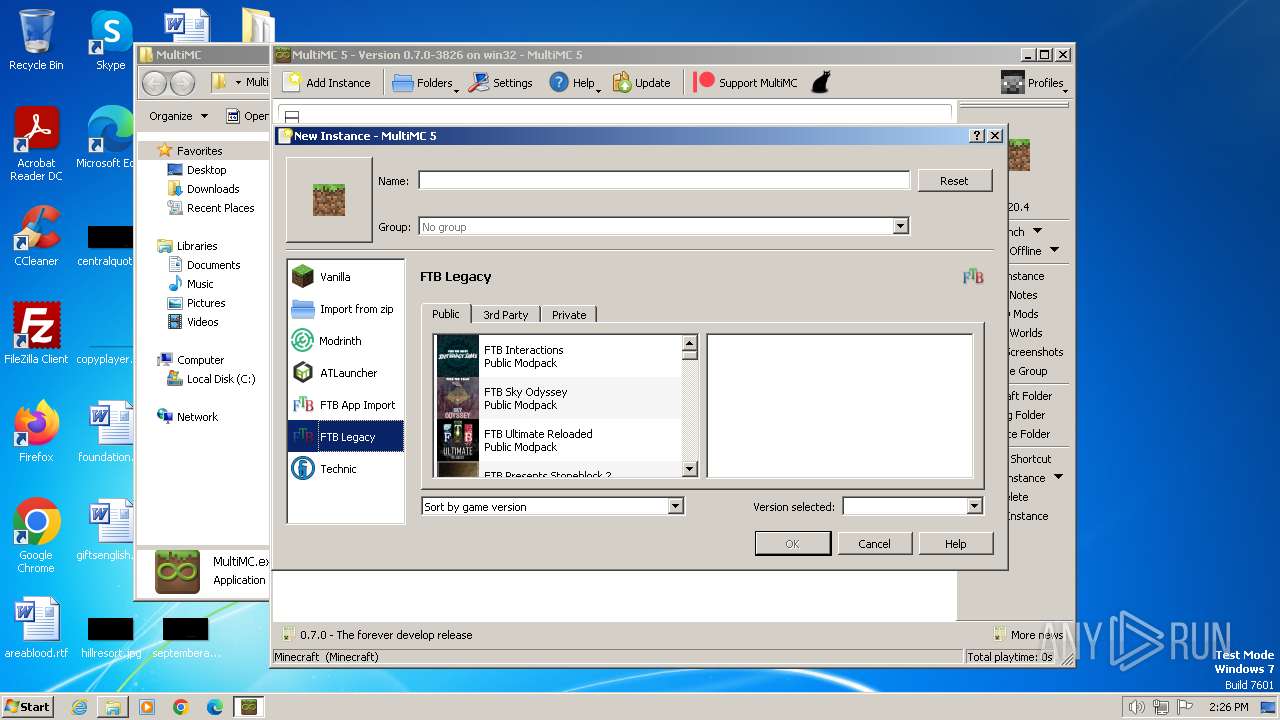Image resolution: width=1280 pixels, height=720 pixels.
Task: Click the Cancel button
Action: pos(874,544)
